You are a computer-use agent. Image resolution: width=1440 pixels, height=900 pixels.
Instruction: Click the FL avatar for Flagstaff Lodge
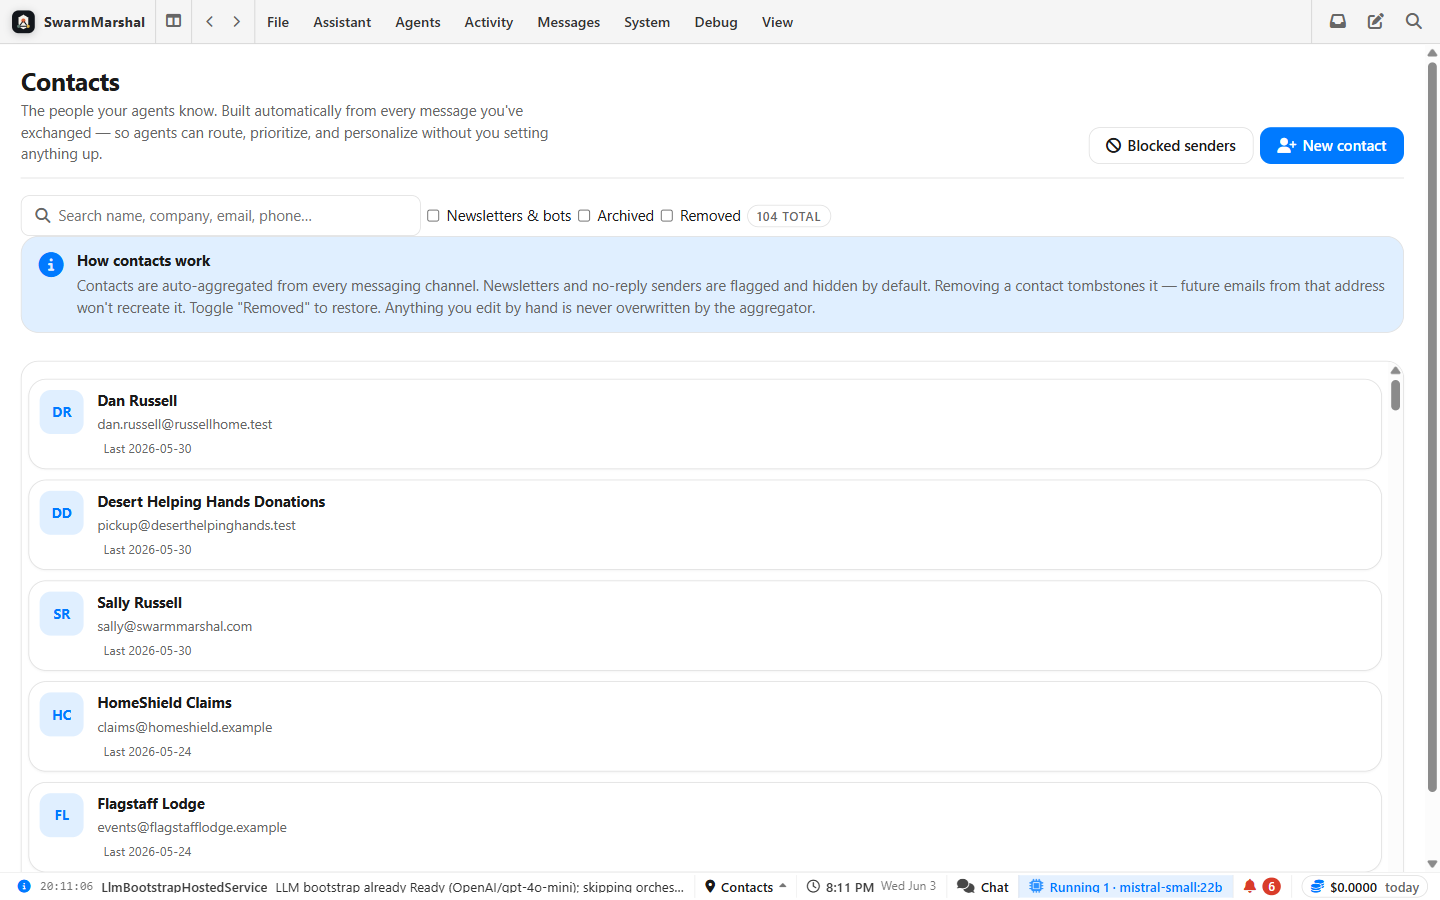tap(62, 815)
